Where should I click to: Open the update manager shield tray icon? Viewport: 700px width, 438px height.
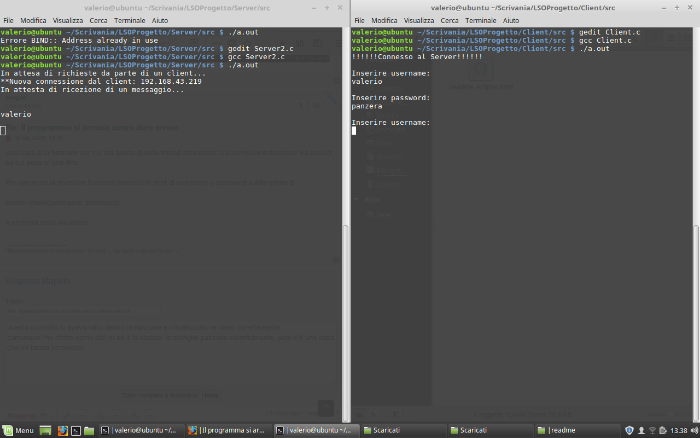click(629, 430)
